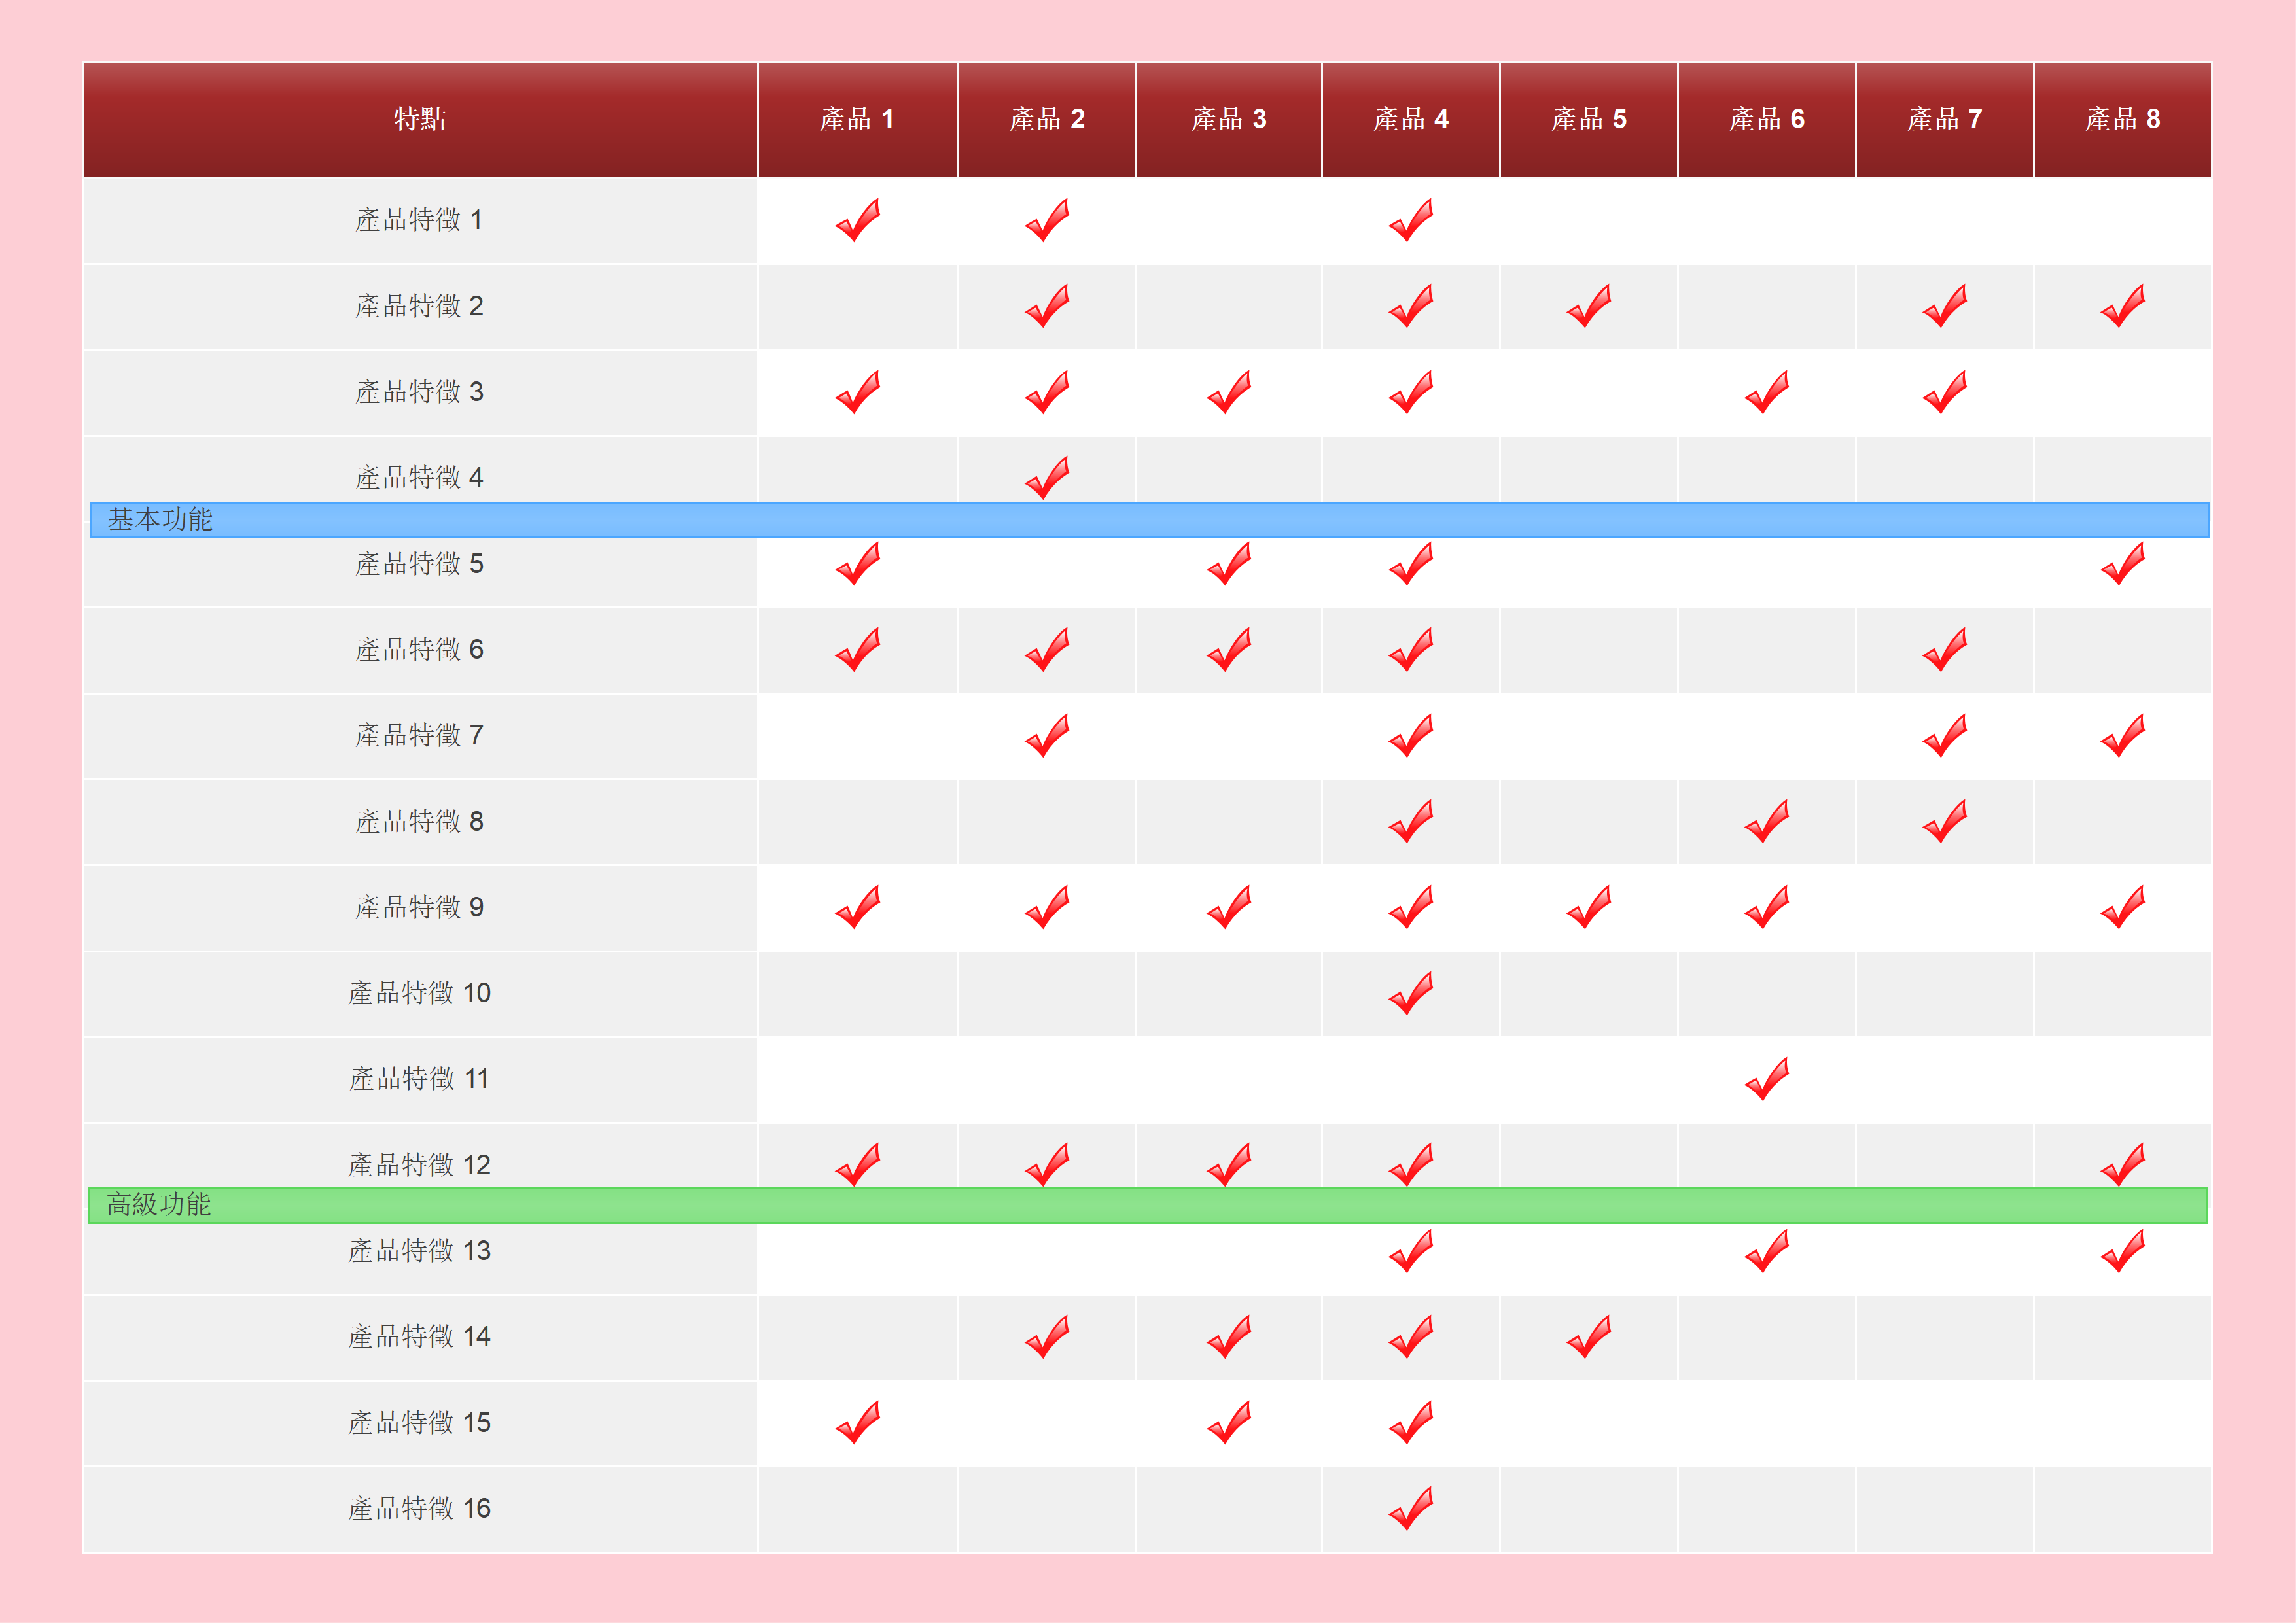Click the 產品 4 column header
The image size is (2296, 1623).
1410,120
